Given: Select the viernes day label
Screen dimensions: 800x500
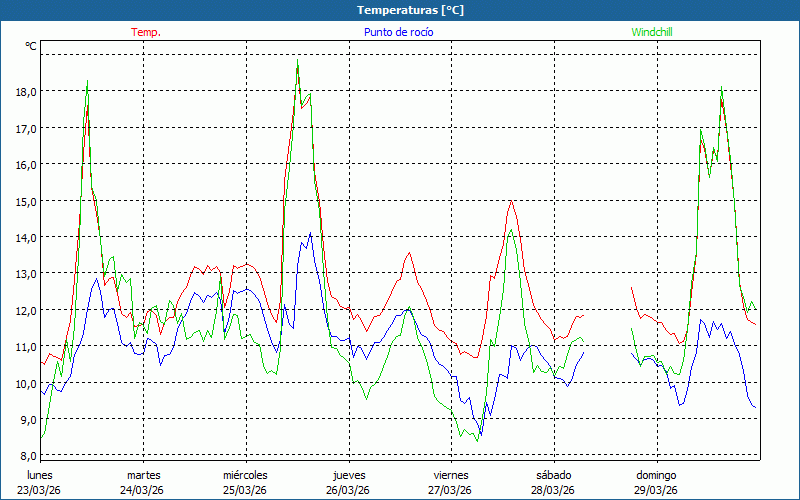Looking at the screenshot, I should [x=451, y=475].
